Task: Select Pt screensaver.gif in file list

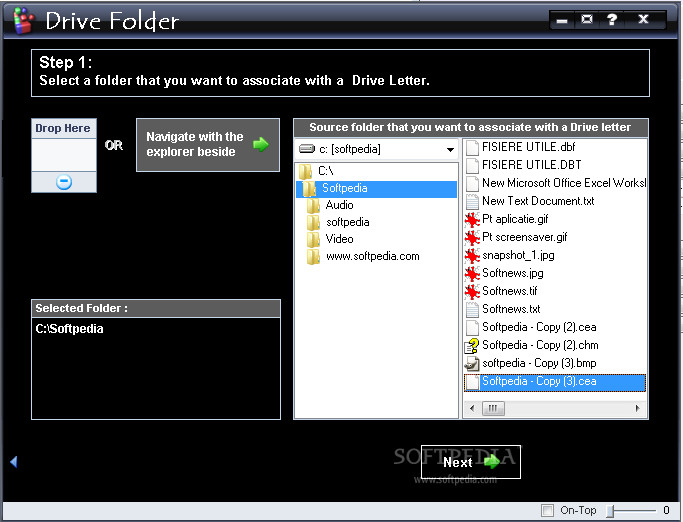Action: pos(524,237)
